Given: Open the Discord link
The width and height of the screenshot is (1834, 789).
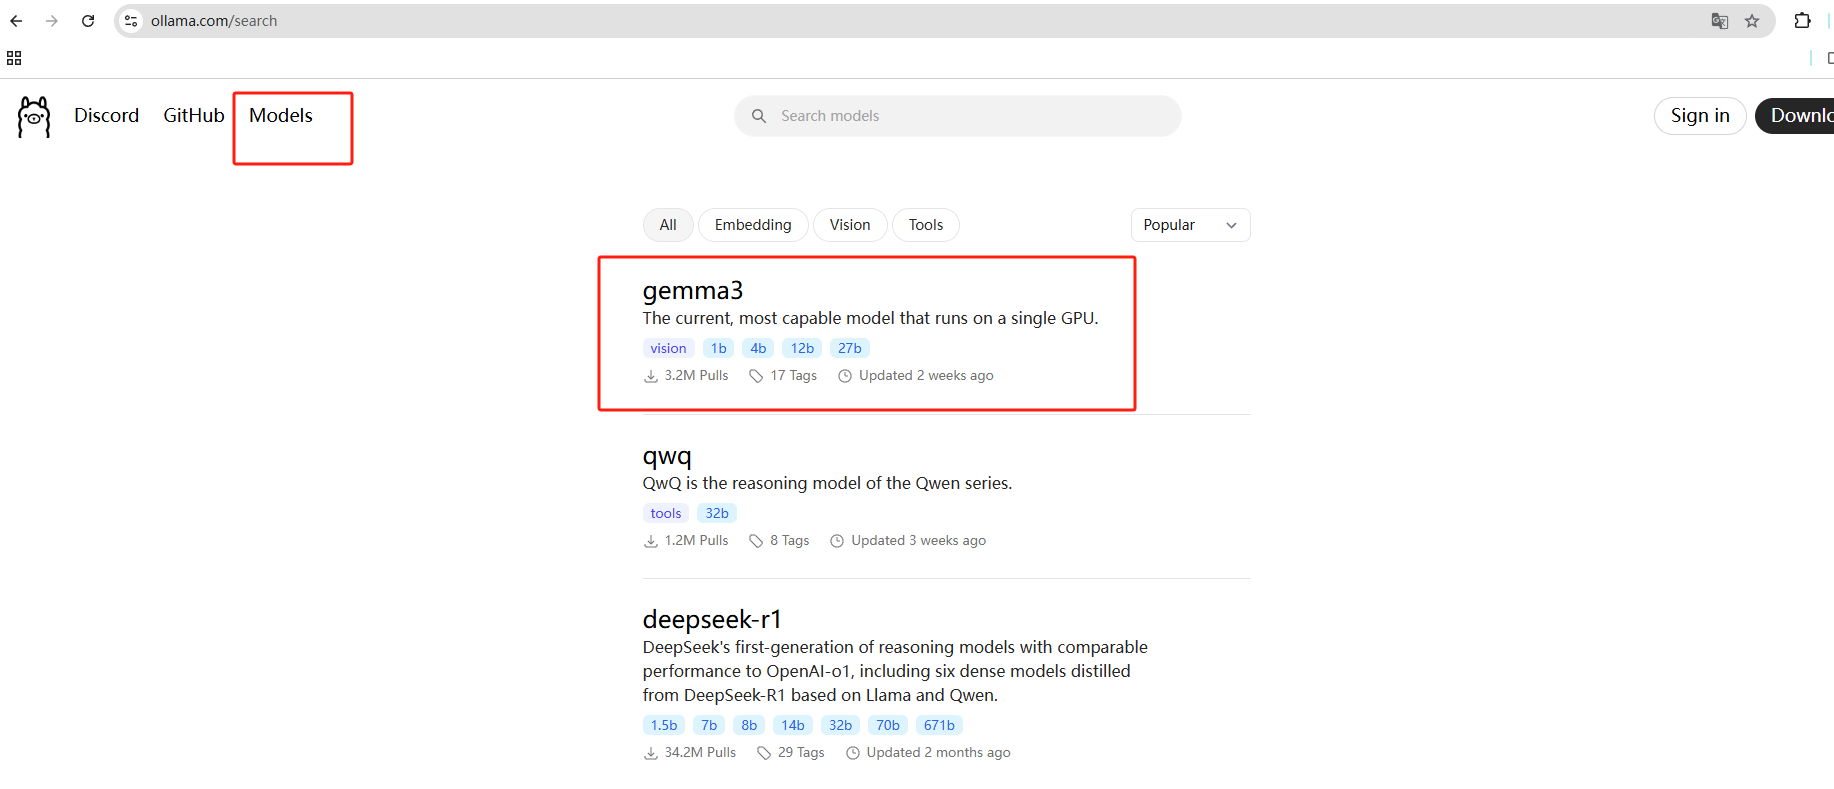Looking at the screenshot, I should [106, 116].
